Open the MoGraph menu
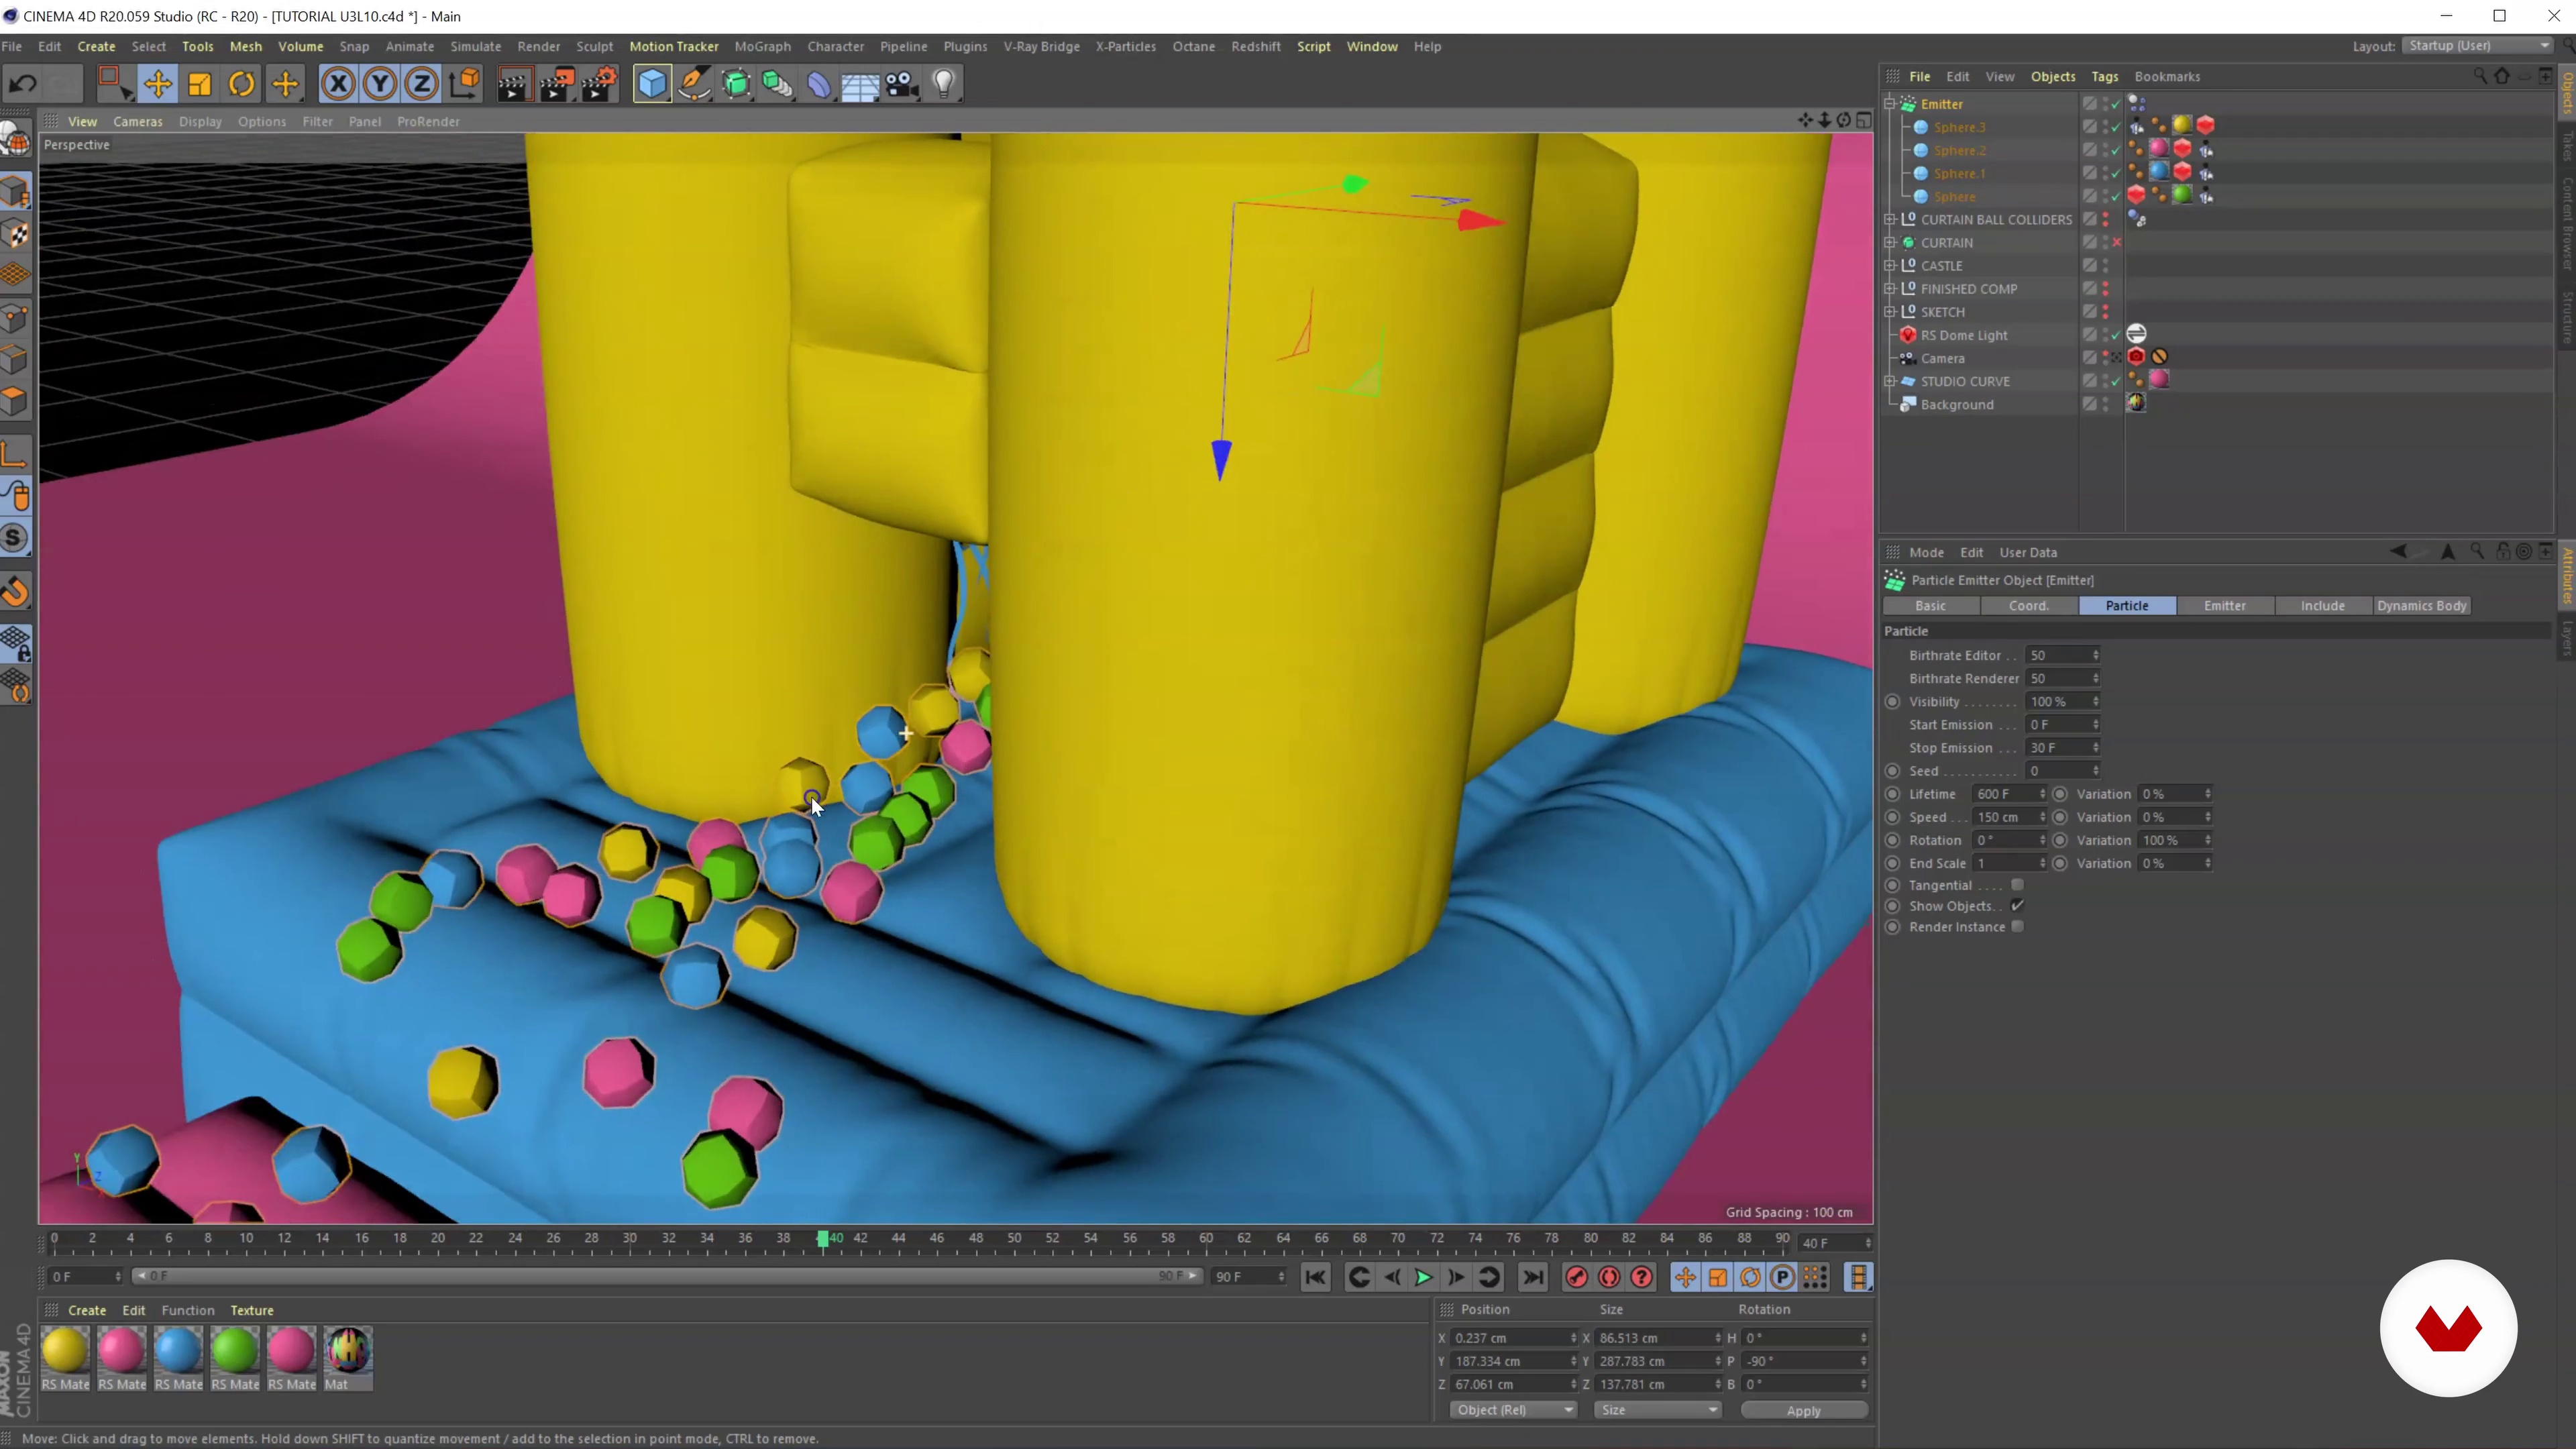2576x1449 pixels. (x=762, y=46)
